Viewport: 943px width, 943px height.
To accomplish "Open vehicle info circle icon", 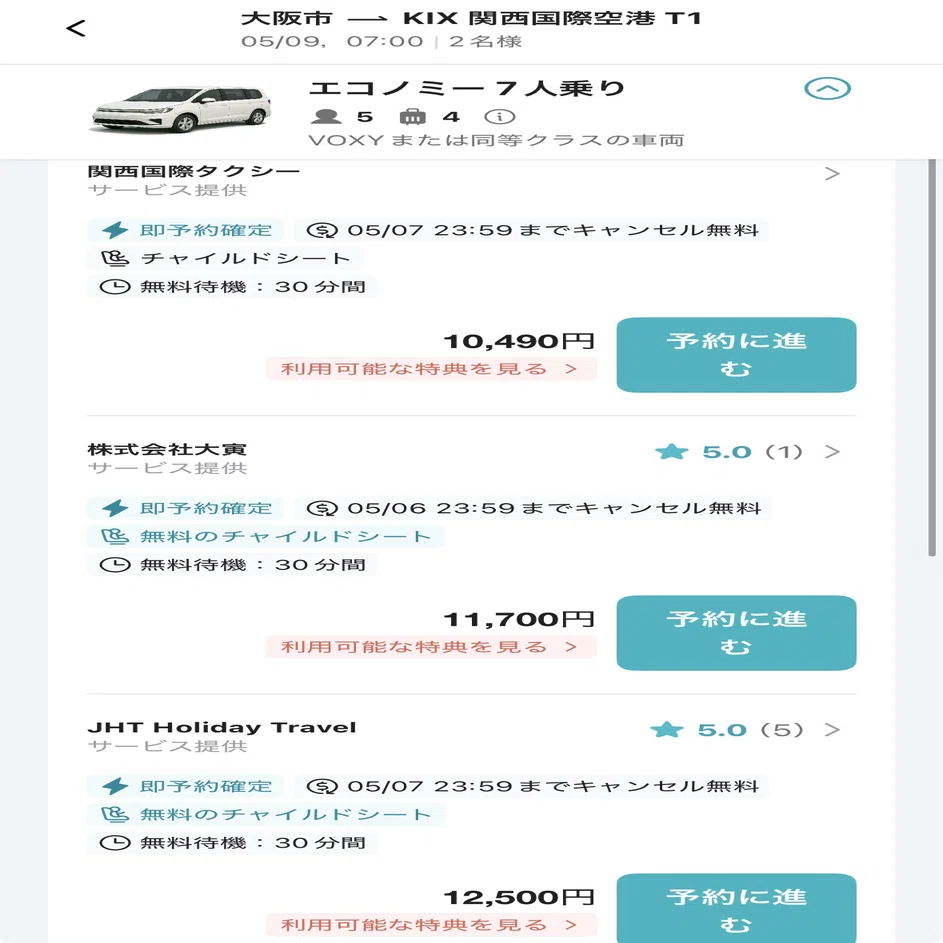I will 499,117.
